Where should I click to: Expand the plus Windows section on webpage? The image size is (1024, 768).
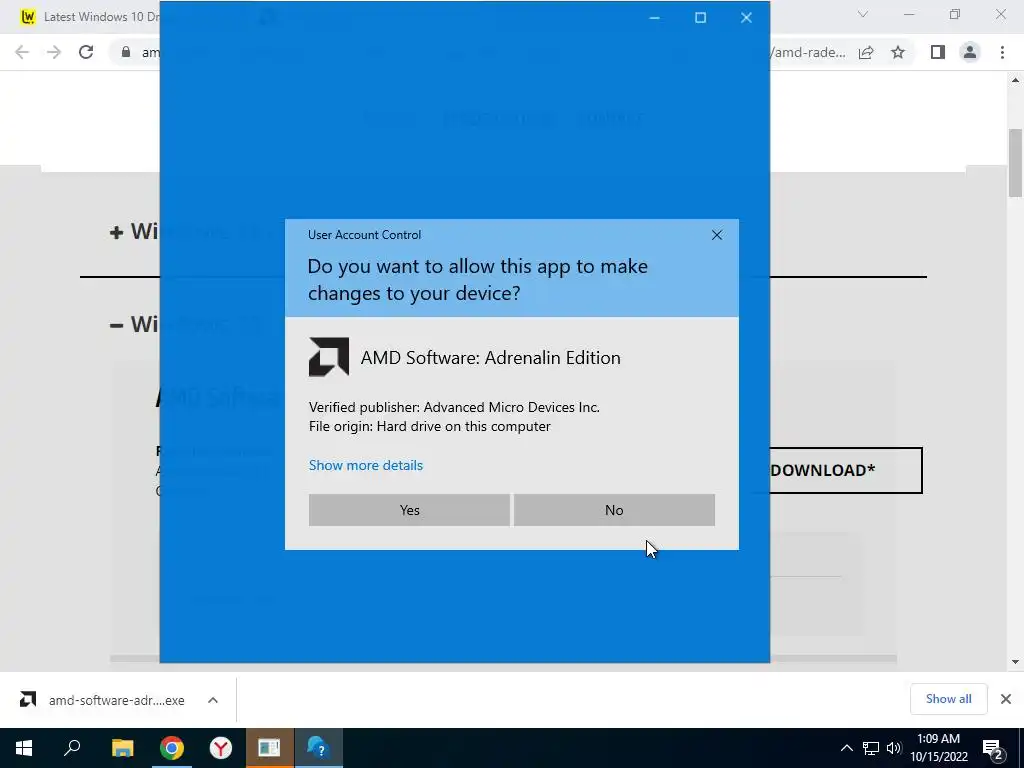116,232
